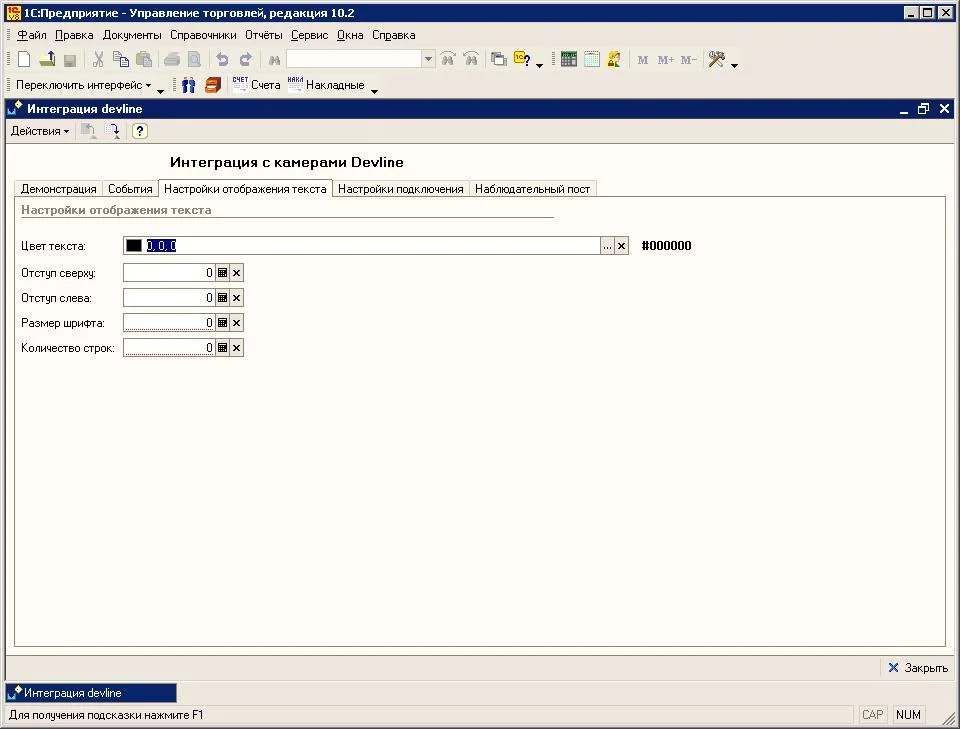960x729 pixels.
Task: Open the Отчёты menu
Action: click(x=264, y=35)
